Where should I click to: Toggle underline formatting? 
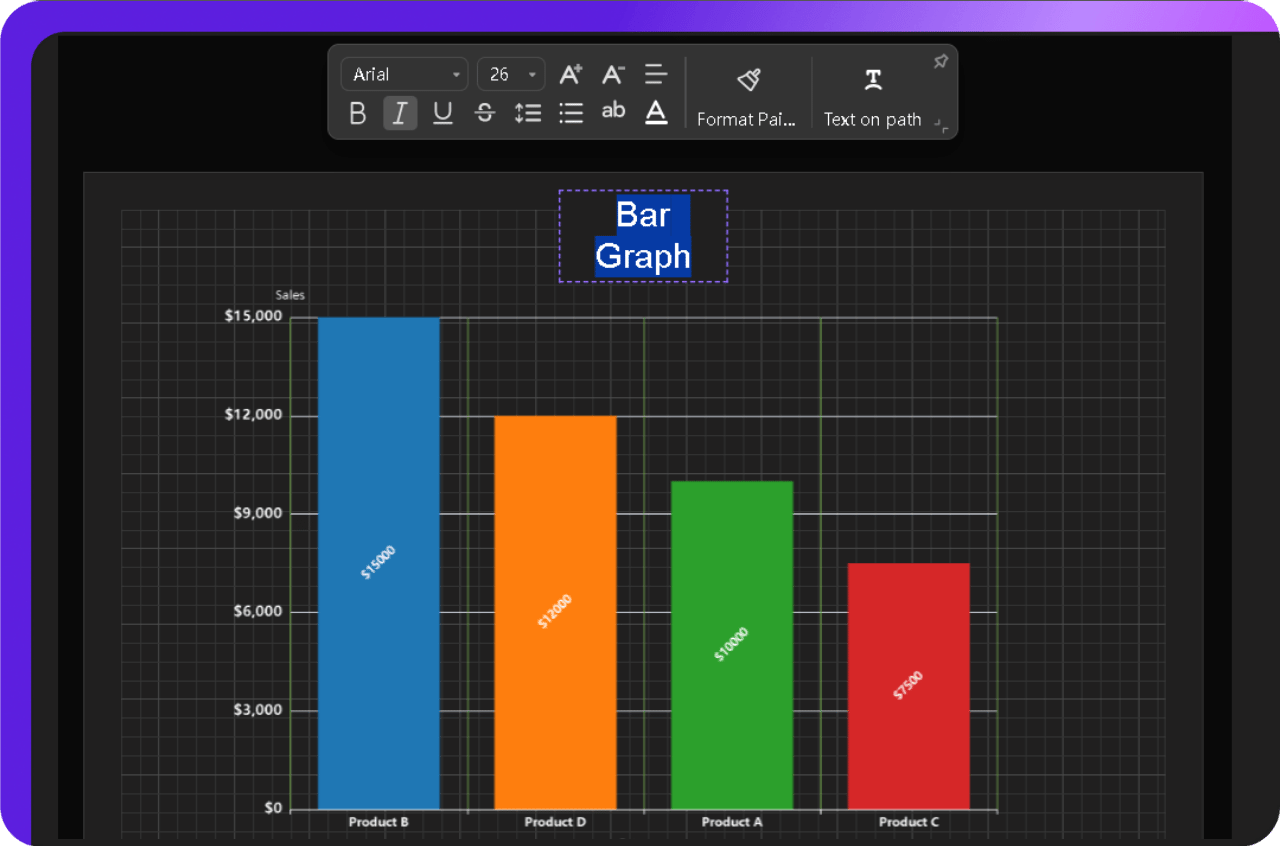pyautogui.click(x=443, y=113)
